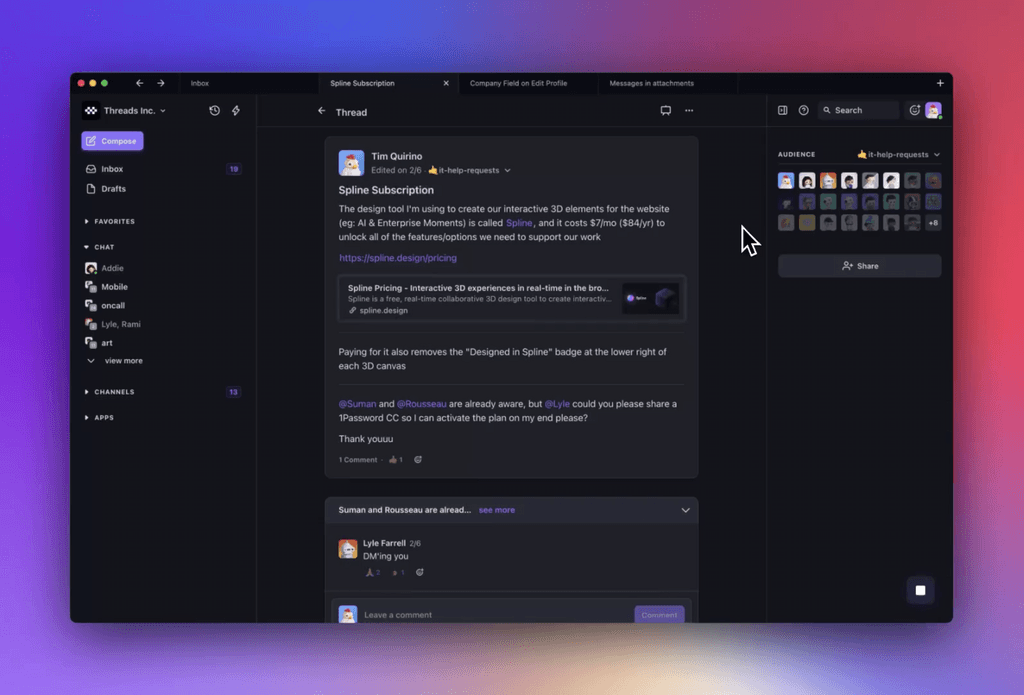The height and width of the screenshot is (695, 1024).
Task: Open thread more options ellipsis
Action: [x=689, y=110]
